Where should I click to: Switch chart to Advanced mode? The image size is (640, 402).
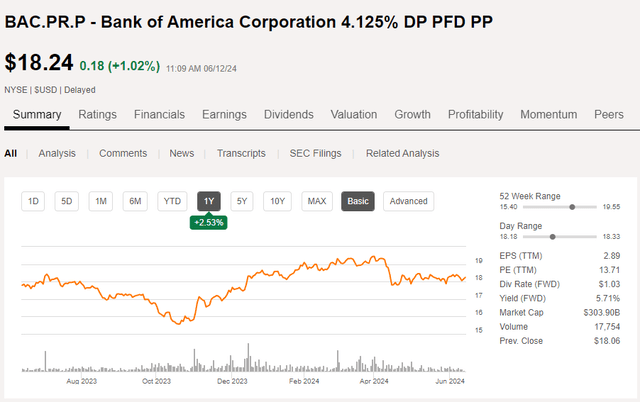tap(408, 201)
